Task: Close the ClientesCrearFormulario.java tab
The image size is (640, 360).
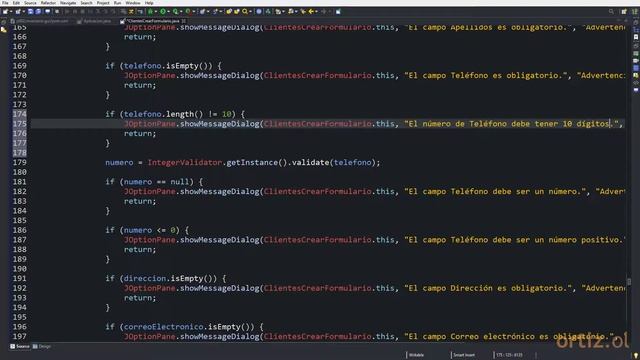Action: coord(184,21)
